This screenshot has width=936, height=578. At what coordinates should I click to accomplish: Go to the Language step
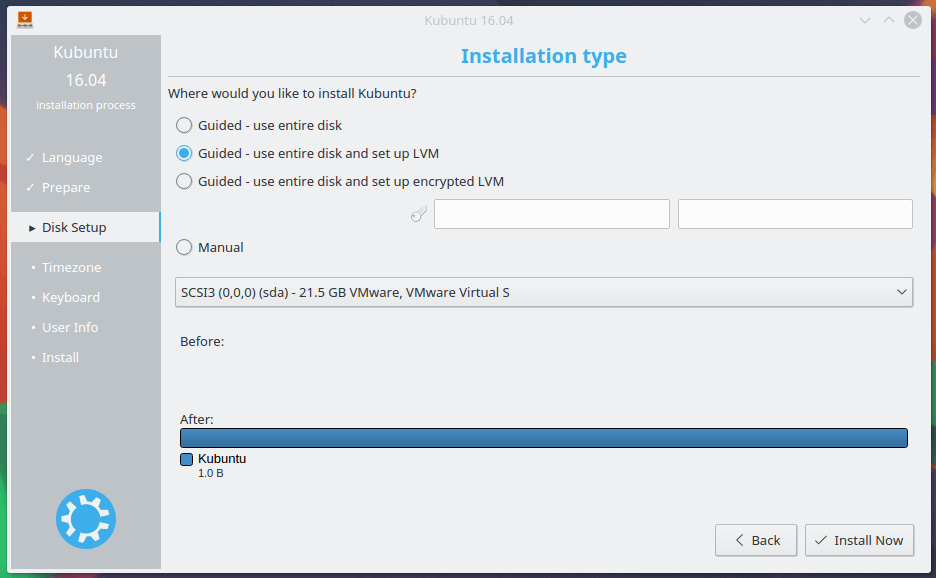tap(72, 158)
